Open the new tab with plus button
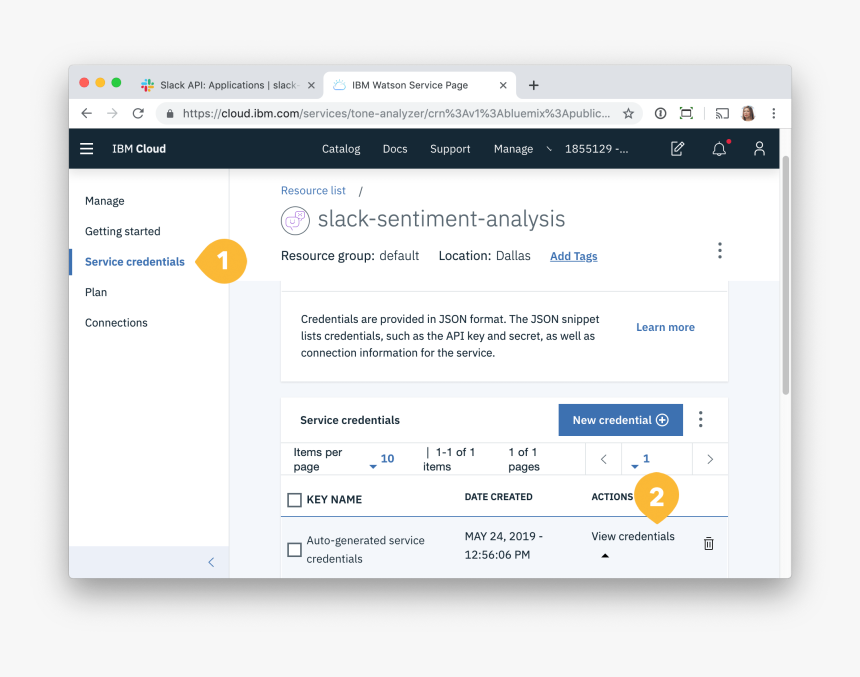Viewport: 860px width, 677px height. (533, 86)
